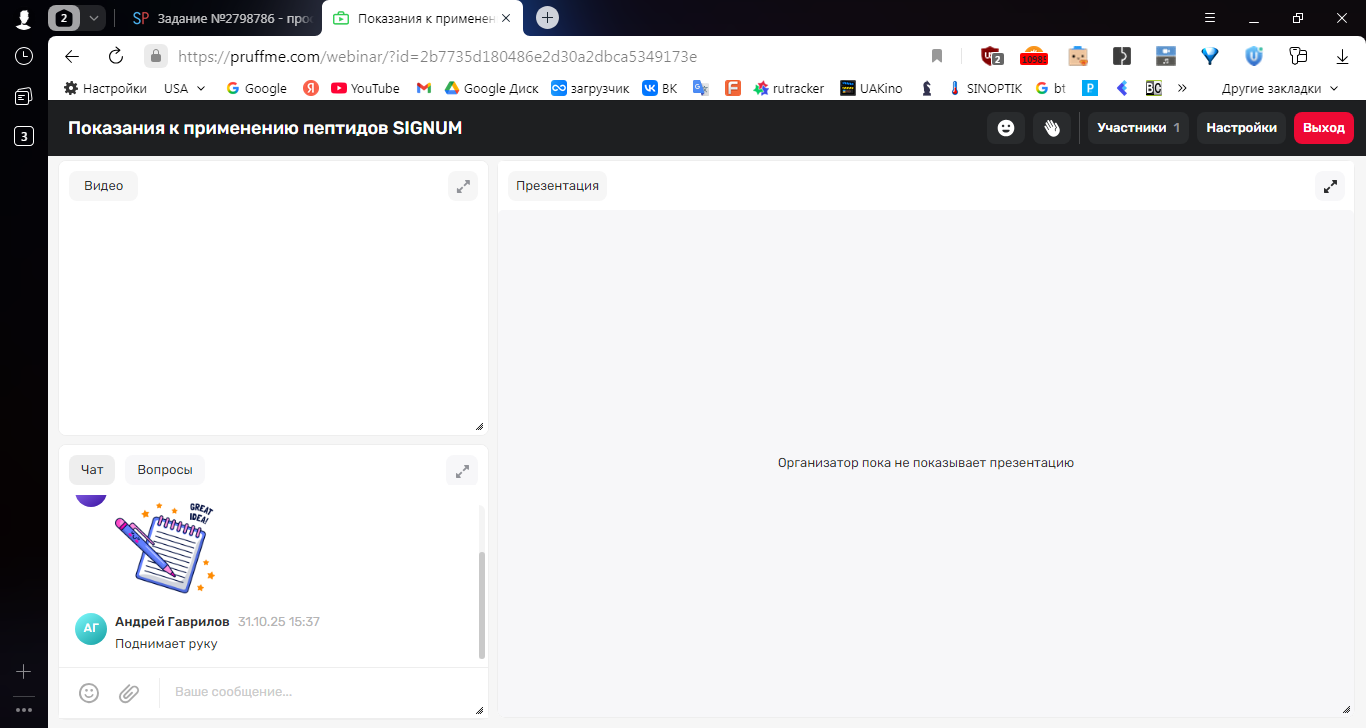
Task: Open the tab counter box showing 3 in the sidebar
Action: 24,136
